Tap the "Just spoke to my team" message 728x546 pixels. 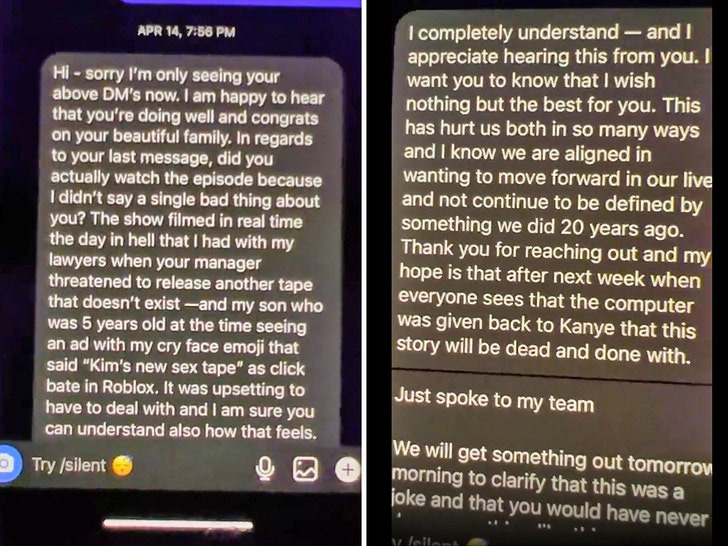(x=494, y=400)
